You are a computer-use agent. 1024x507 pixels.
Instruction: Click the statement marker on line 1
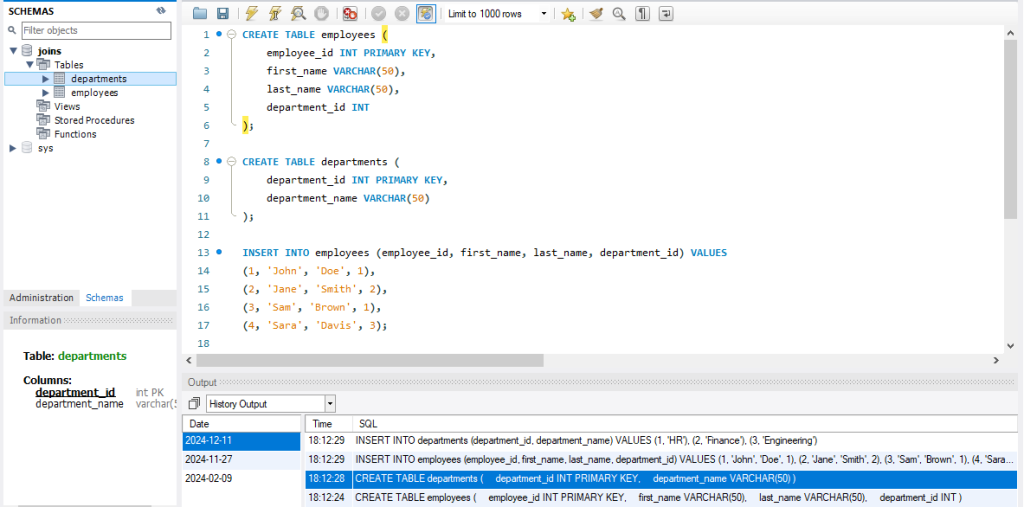click(219, 33)
